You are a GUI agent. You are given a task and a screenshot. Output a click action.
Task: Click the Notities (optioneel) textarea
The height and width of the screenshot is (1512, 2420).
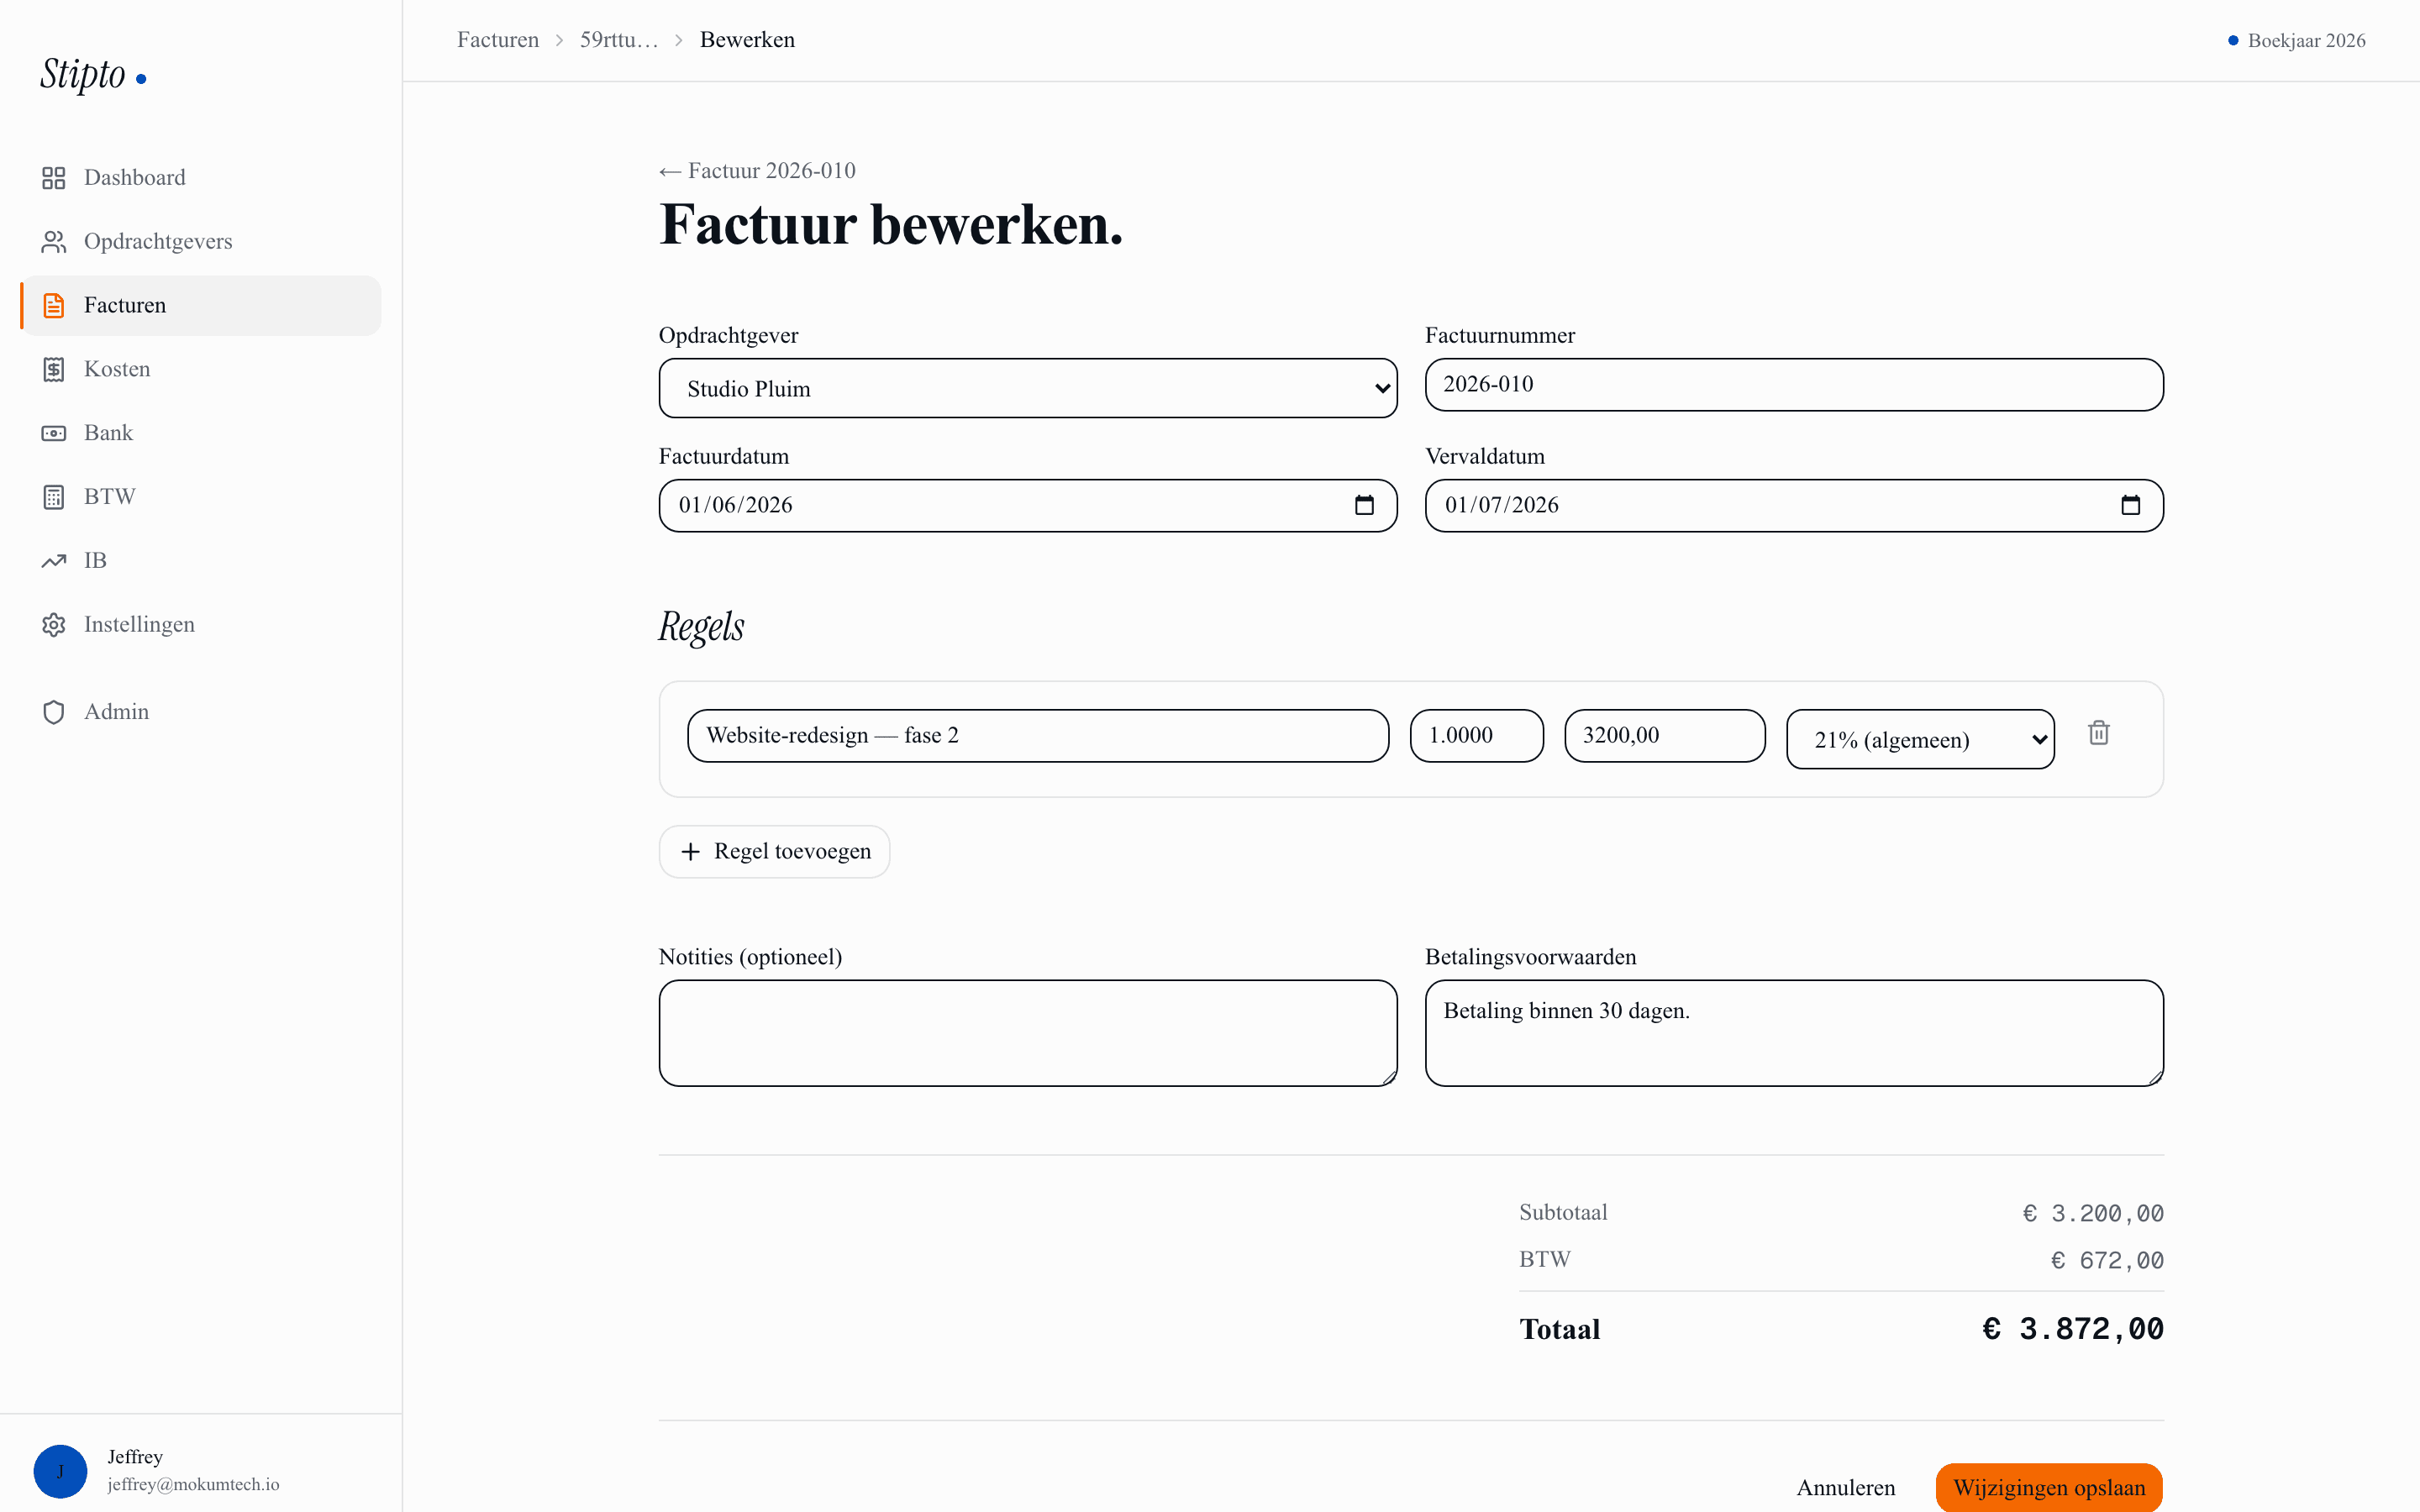[1028, 1033]
